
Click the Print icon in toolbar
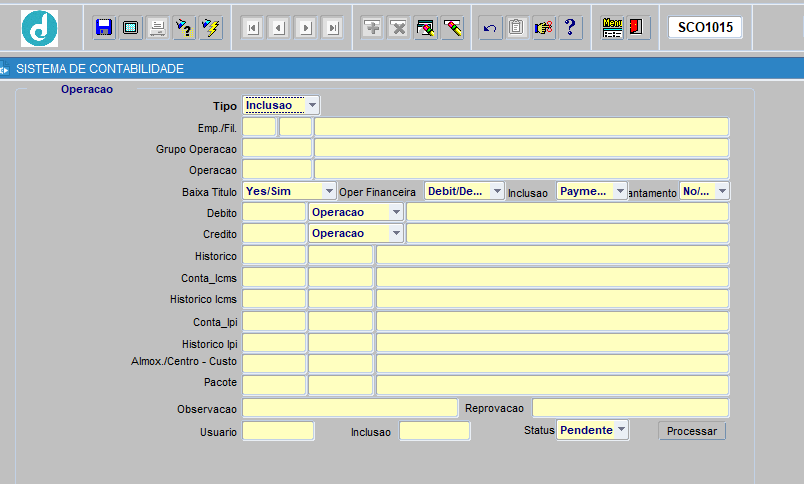157,28
